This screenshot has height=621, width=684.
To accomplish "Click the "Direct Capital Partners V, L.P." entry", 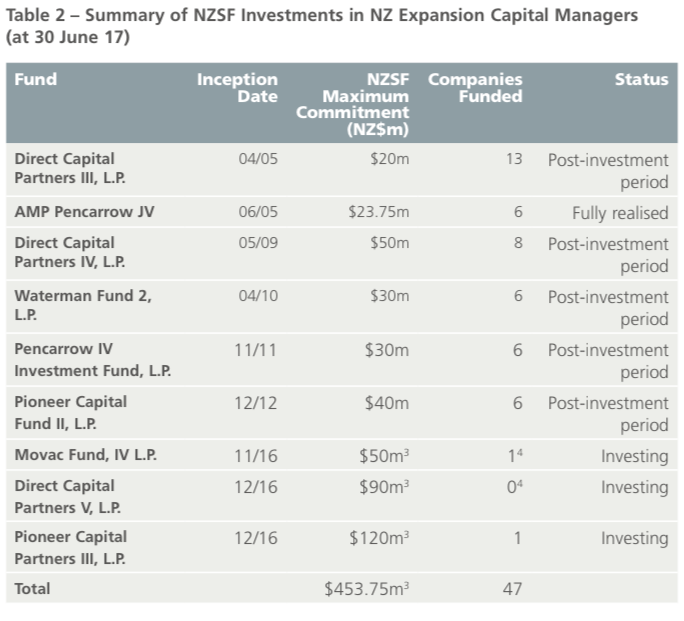I will point(65,498).
